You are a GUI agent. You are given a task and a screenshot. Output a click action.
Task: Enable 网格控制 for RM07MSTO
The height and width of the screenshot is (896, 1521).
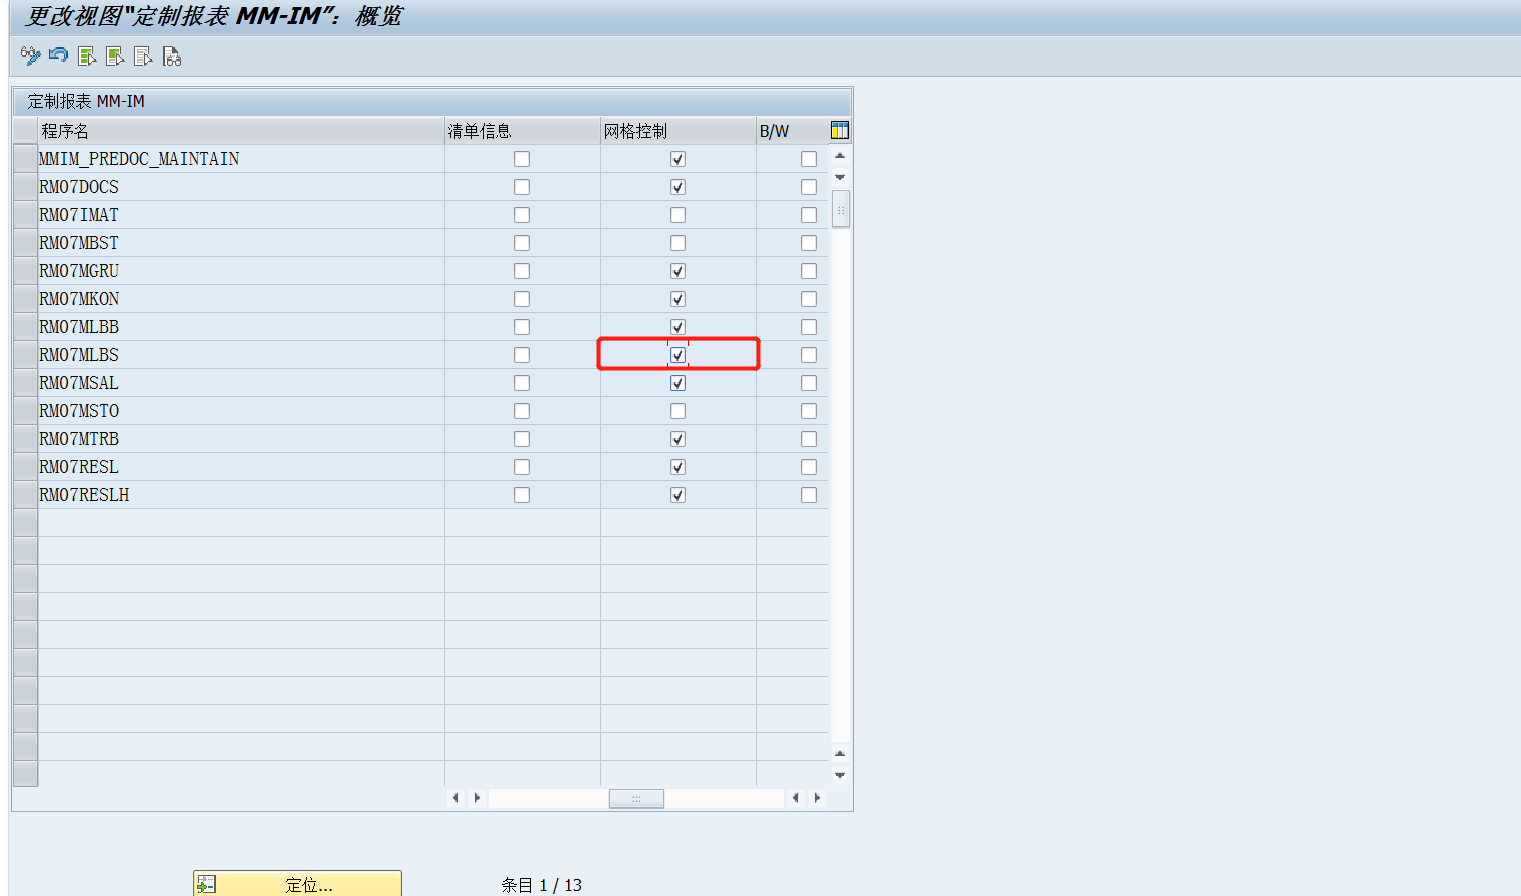click(x=677, y=410)
